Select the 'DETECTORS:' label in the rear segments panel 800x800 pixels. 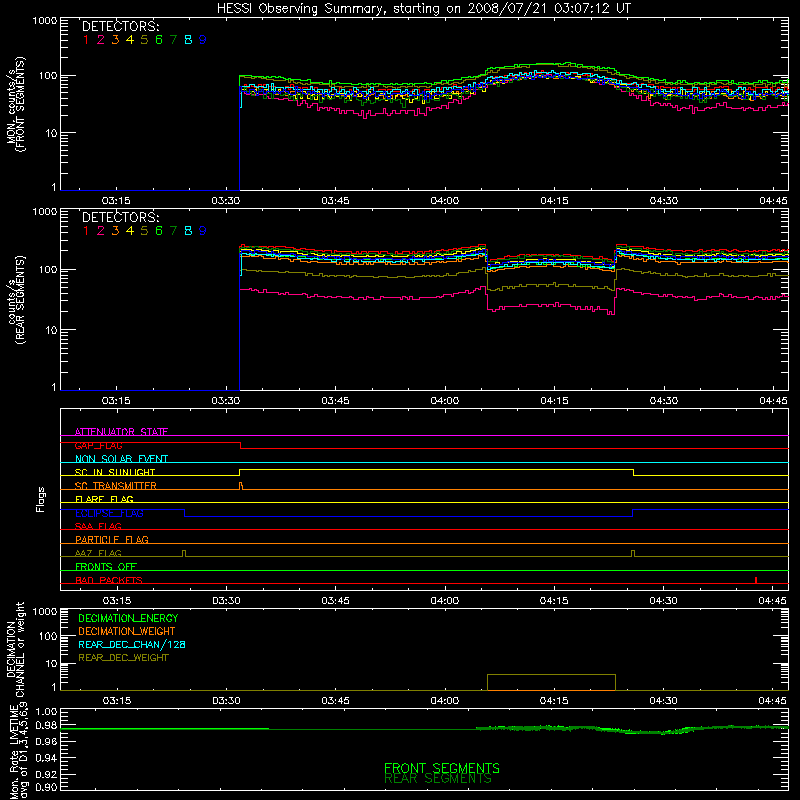point(120,217)
